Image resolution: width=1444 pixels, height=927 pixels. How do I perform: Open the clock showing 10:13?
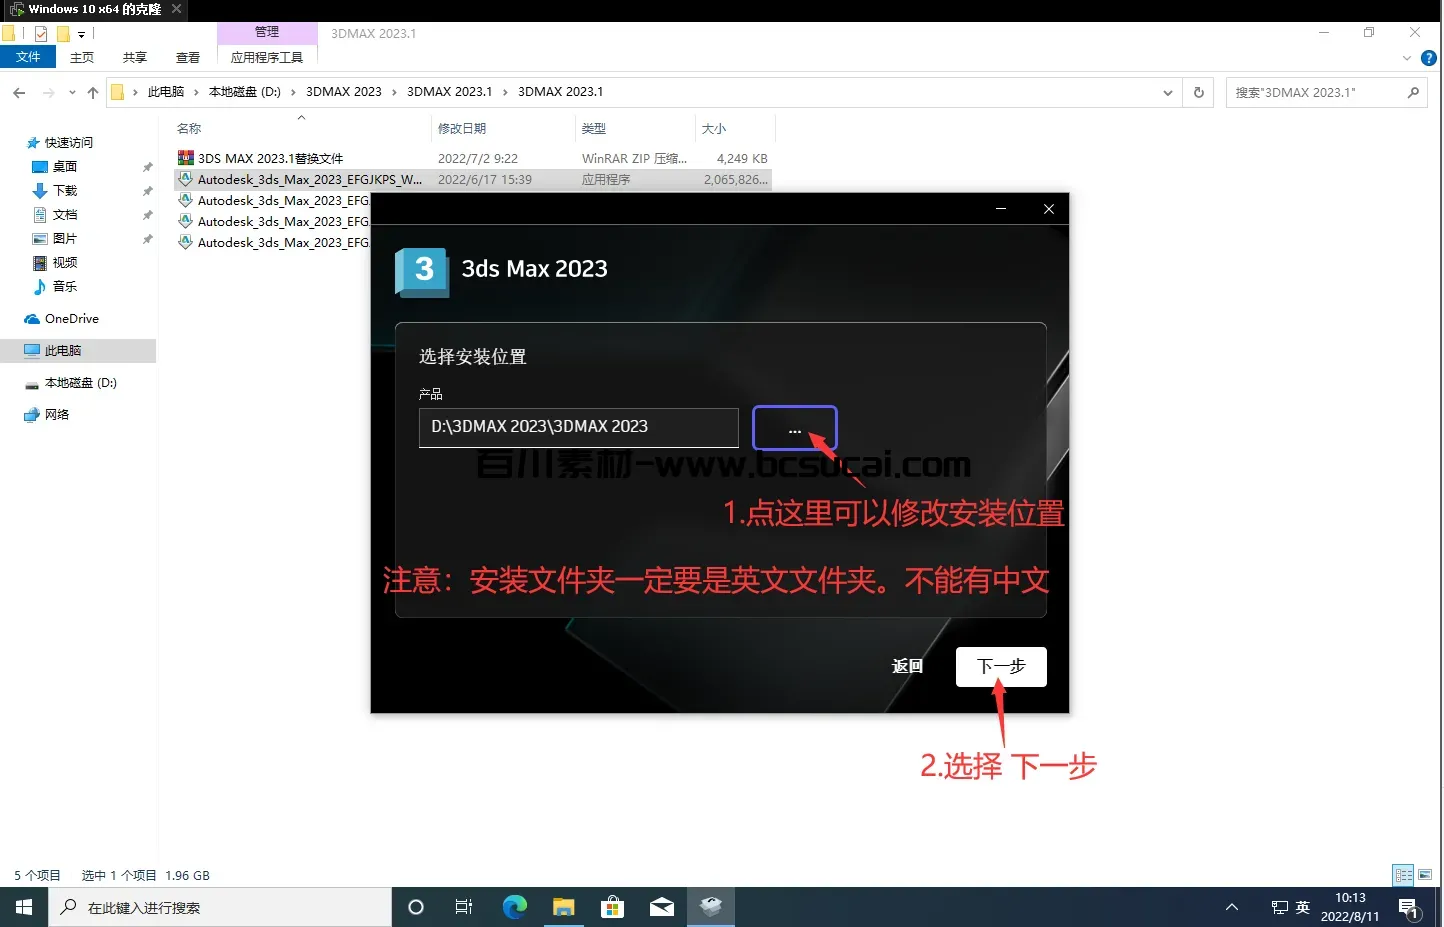coord(1350,907)
